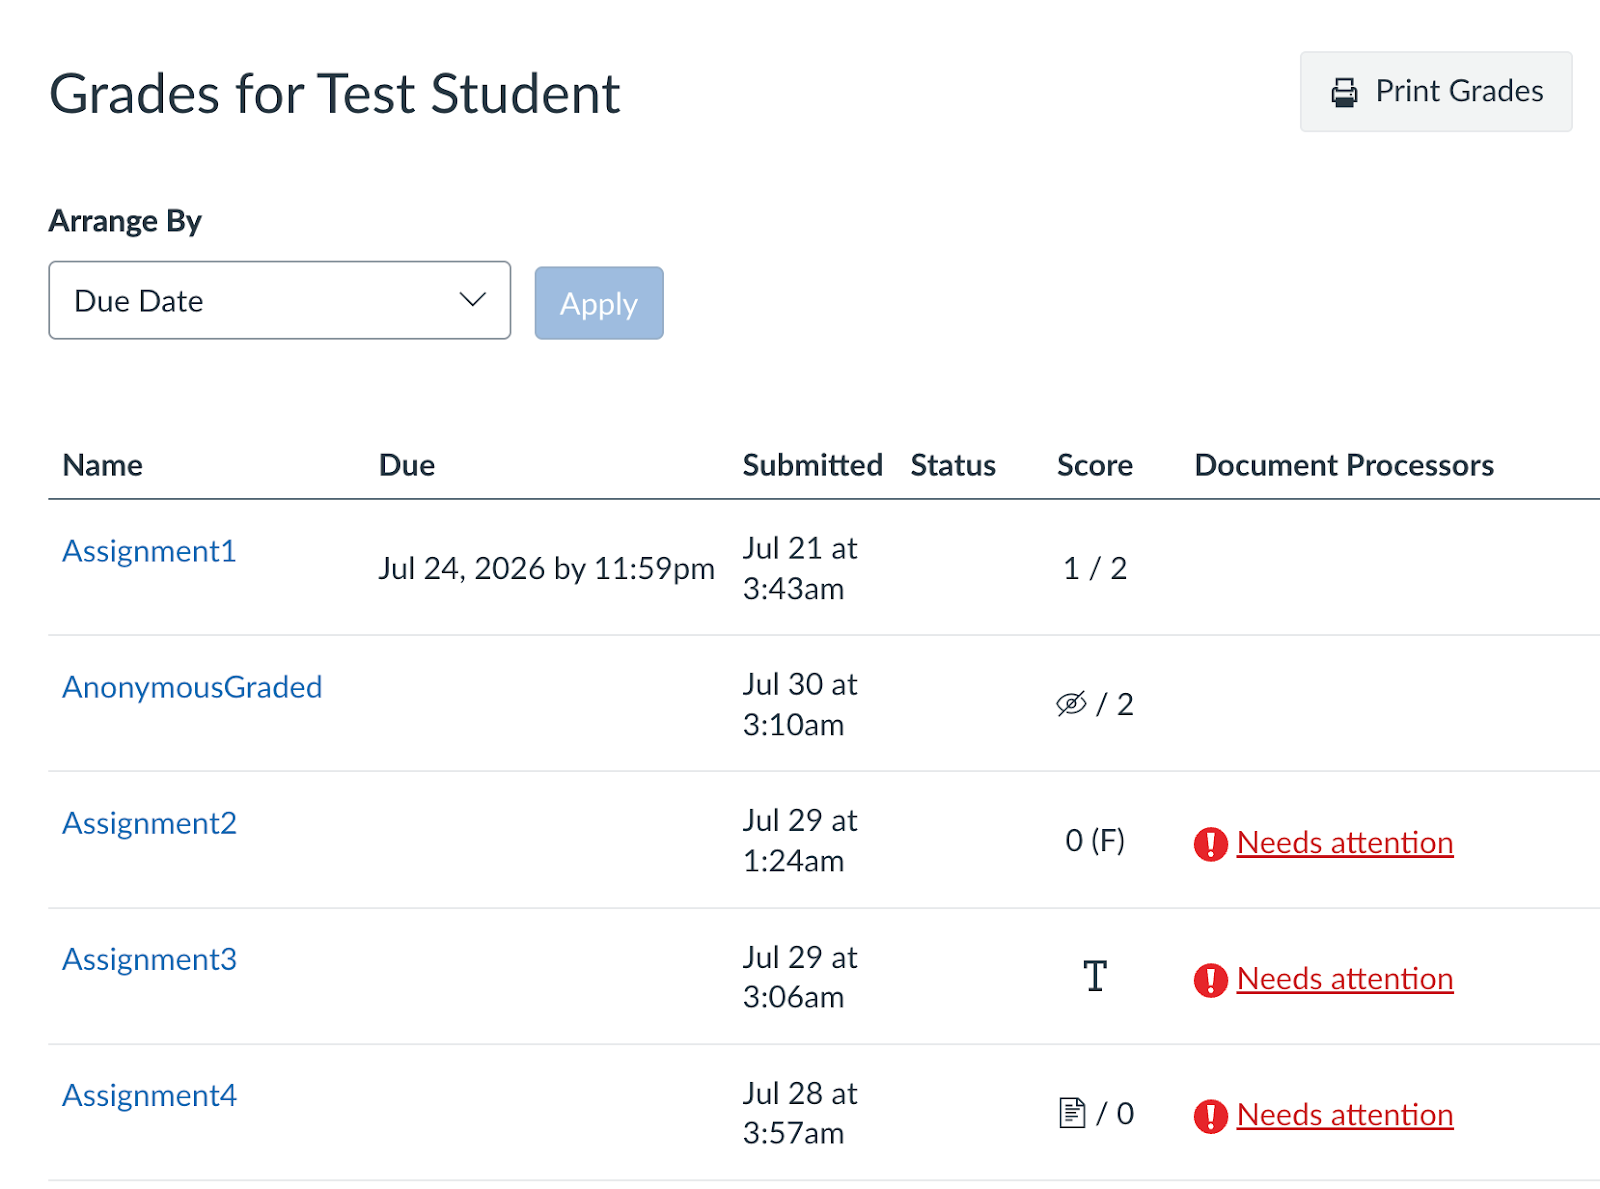Click the red alert icon beside Assignment2's Needs attention

click(1211, 844)
